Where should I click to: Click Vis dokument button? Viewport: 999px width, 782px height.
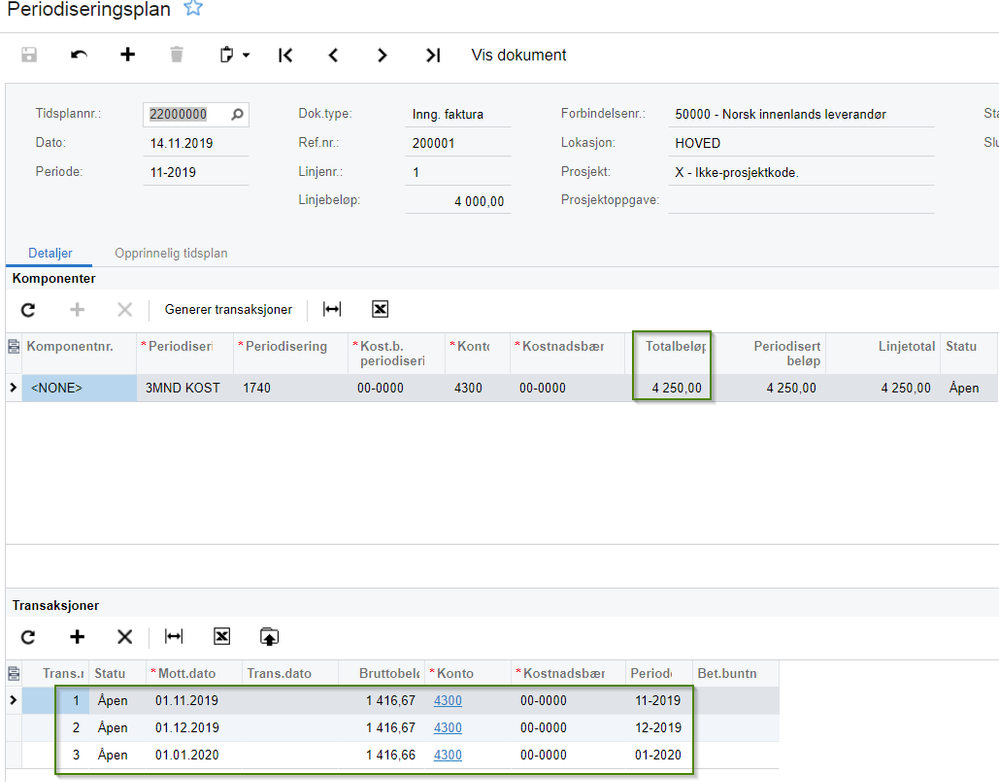(x=519, y=55)
